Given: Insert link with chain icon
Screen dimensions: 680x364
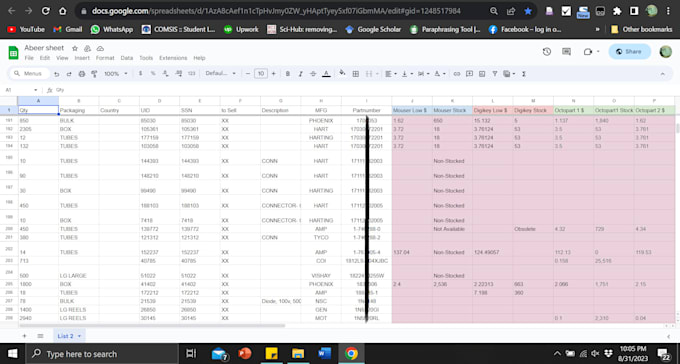Looking at the screenshot, I should pos(457,74).
